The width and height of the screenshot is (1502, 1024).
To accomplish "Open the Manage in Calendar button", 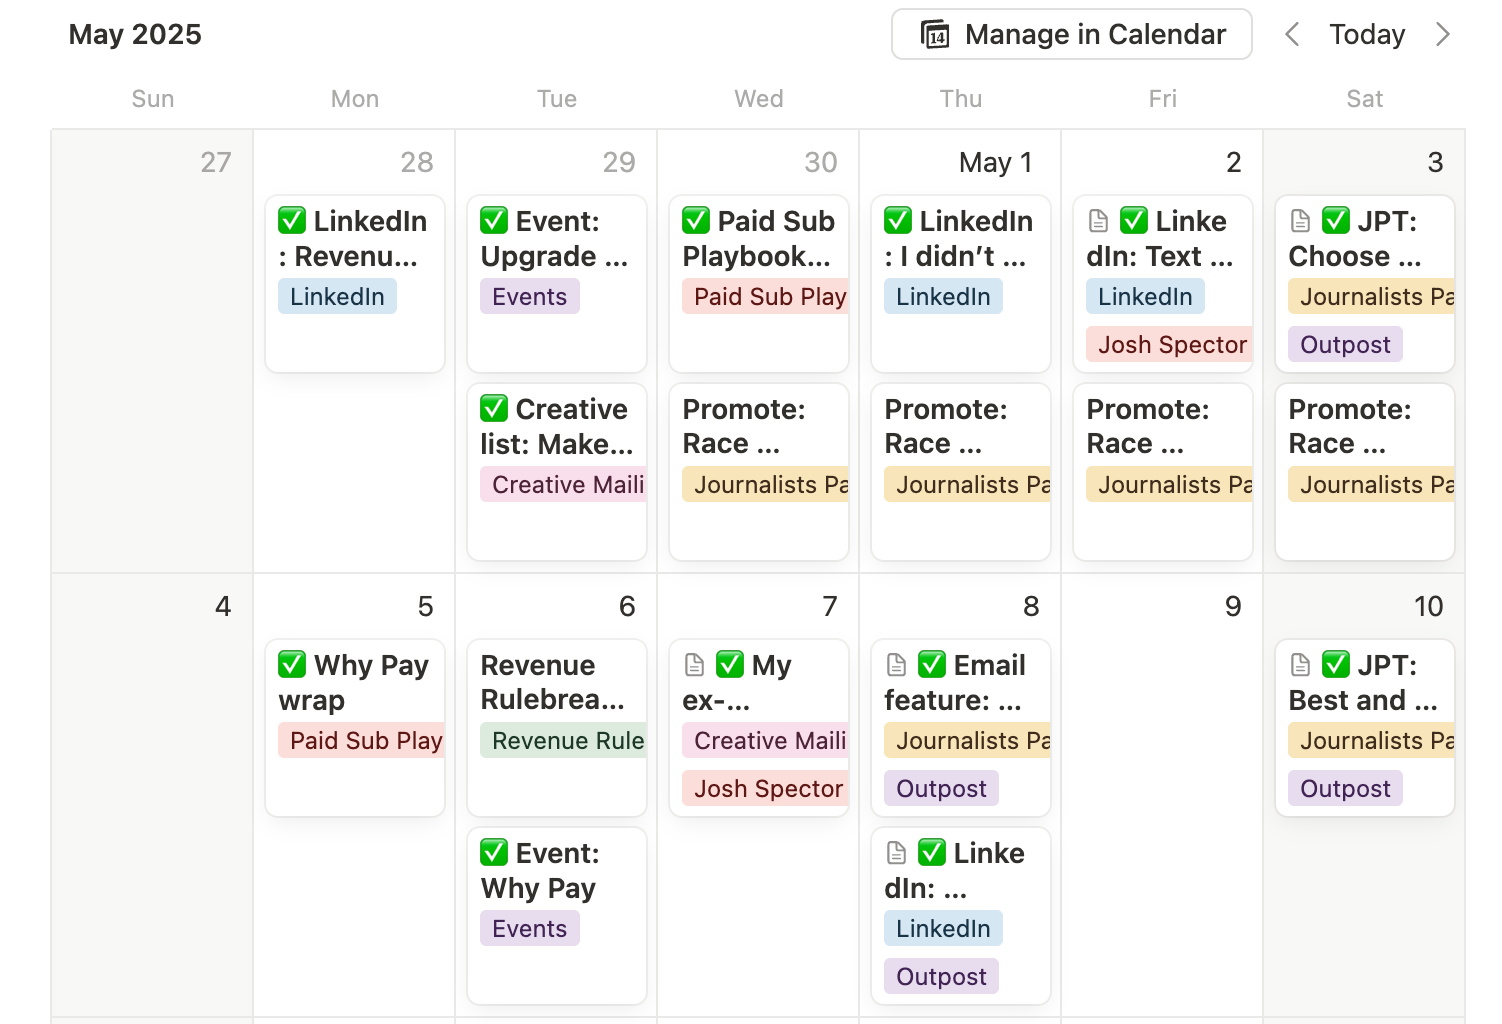I will [1072, 35].
